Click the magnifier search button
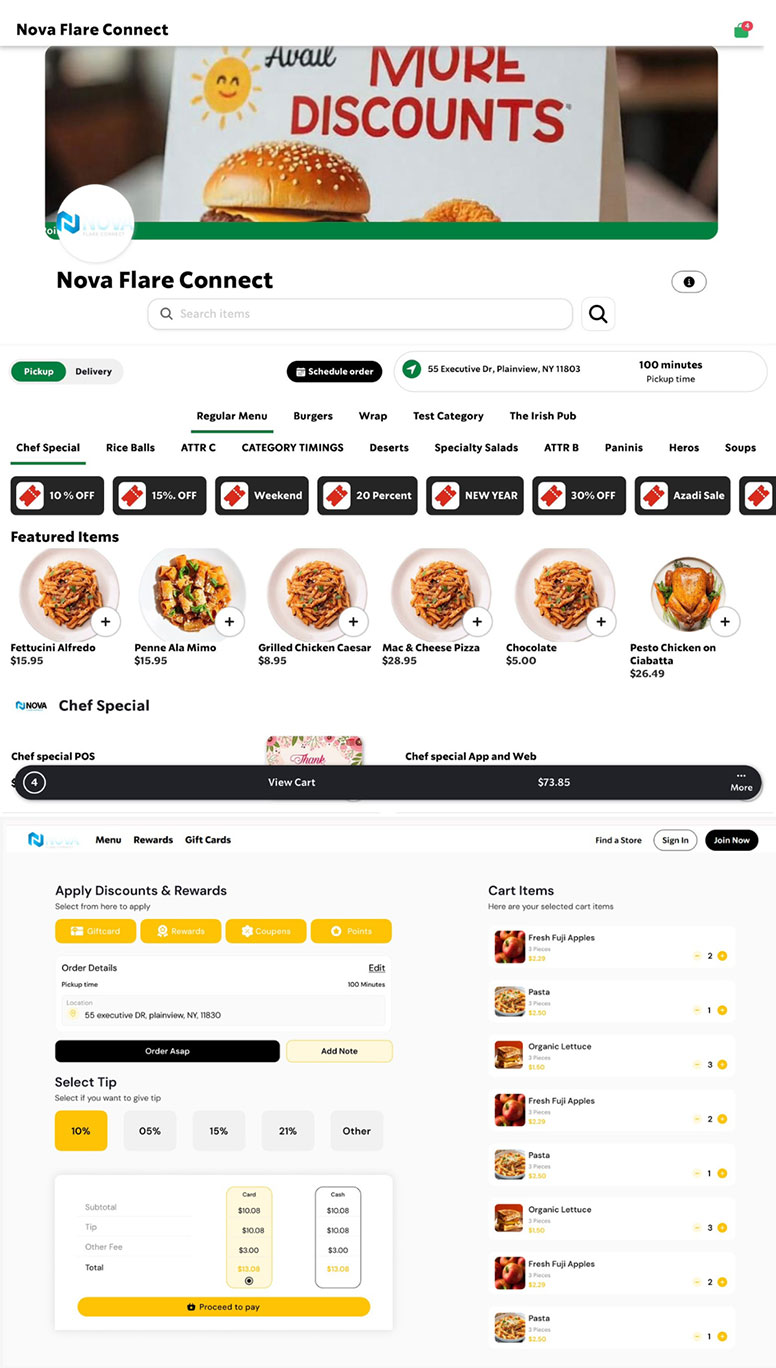The image size is (776, 1368). click(598, 314)
